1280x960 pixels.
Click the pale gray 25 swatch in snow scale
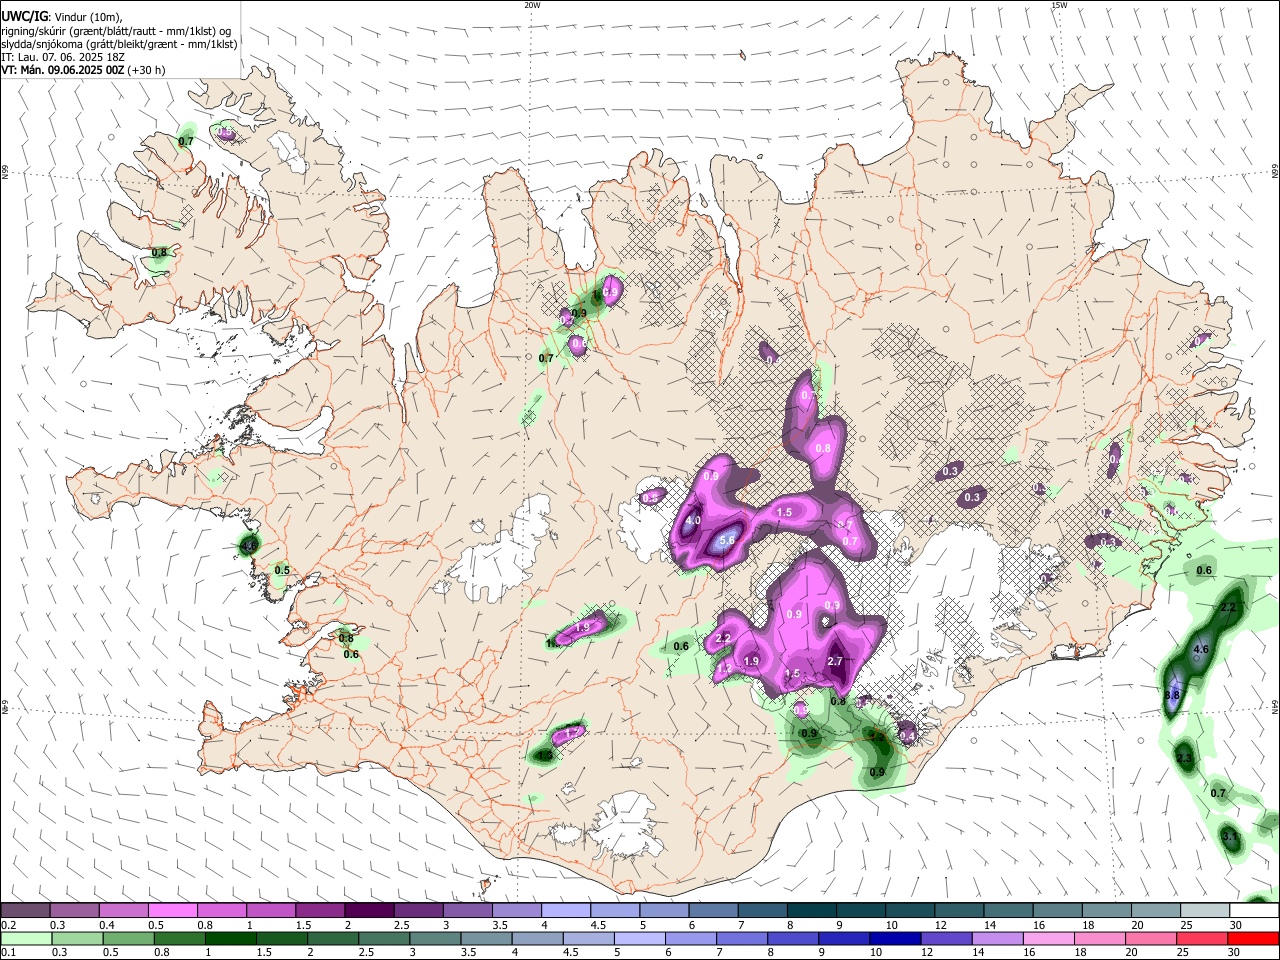(1206, 911)
